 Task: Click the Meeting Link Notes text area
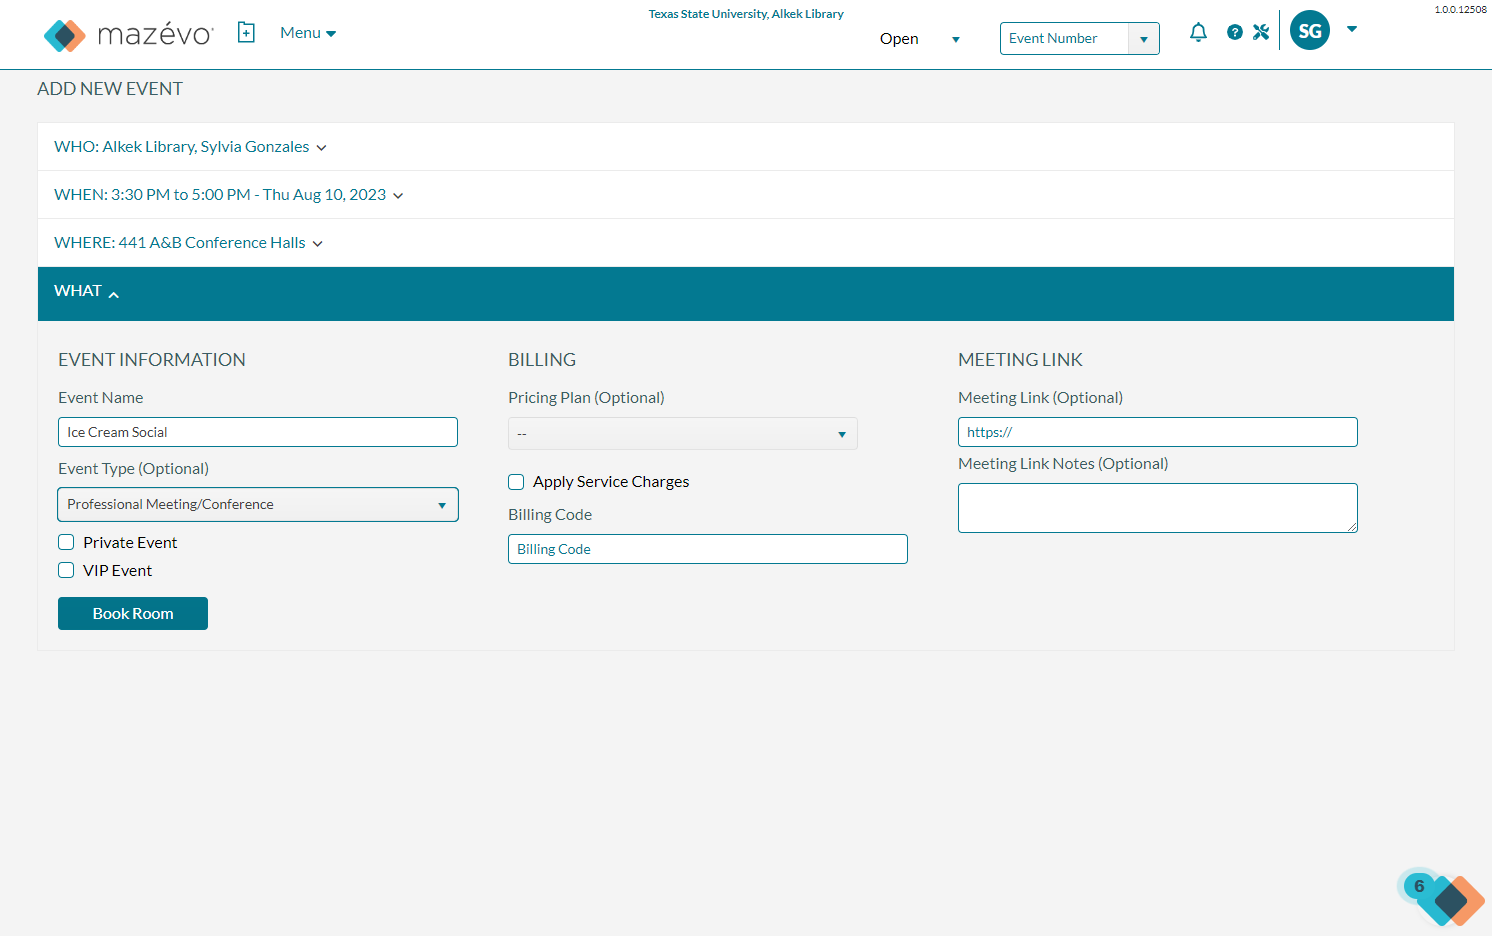coord(1158,508)
